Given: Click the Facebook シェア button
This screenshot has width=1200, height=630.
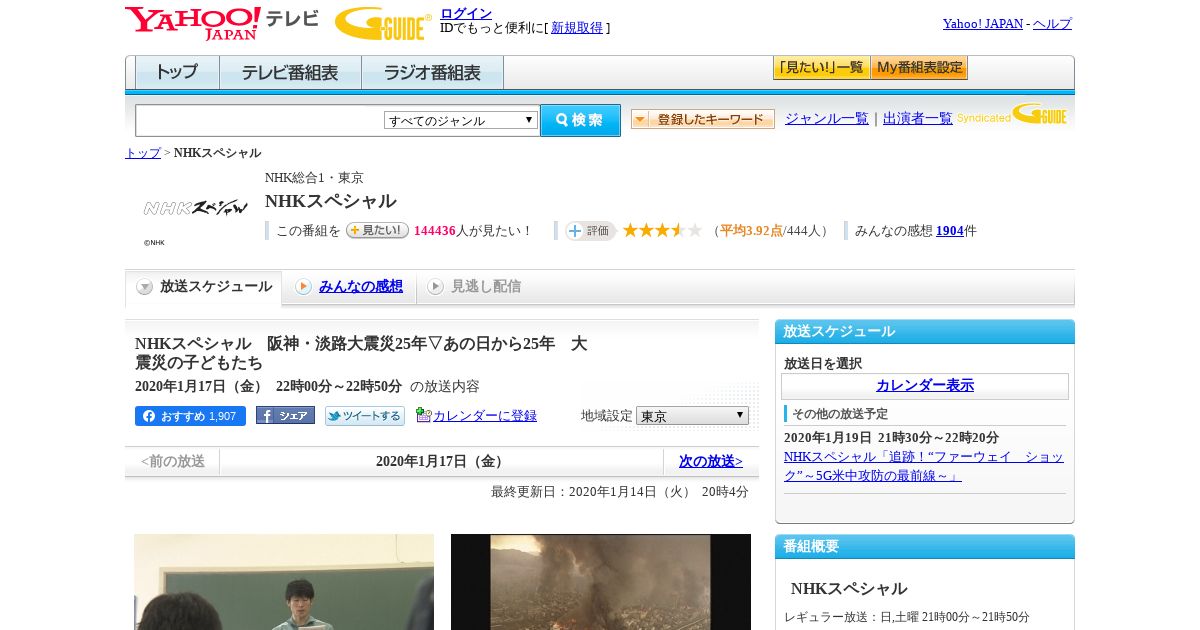Looking at the screenshot, I should click(x=285, y=415).
